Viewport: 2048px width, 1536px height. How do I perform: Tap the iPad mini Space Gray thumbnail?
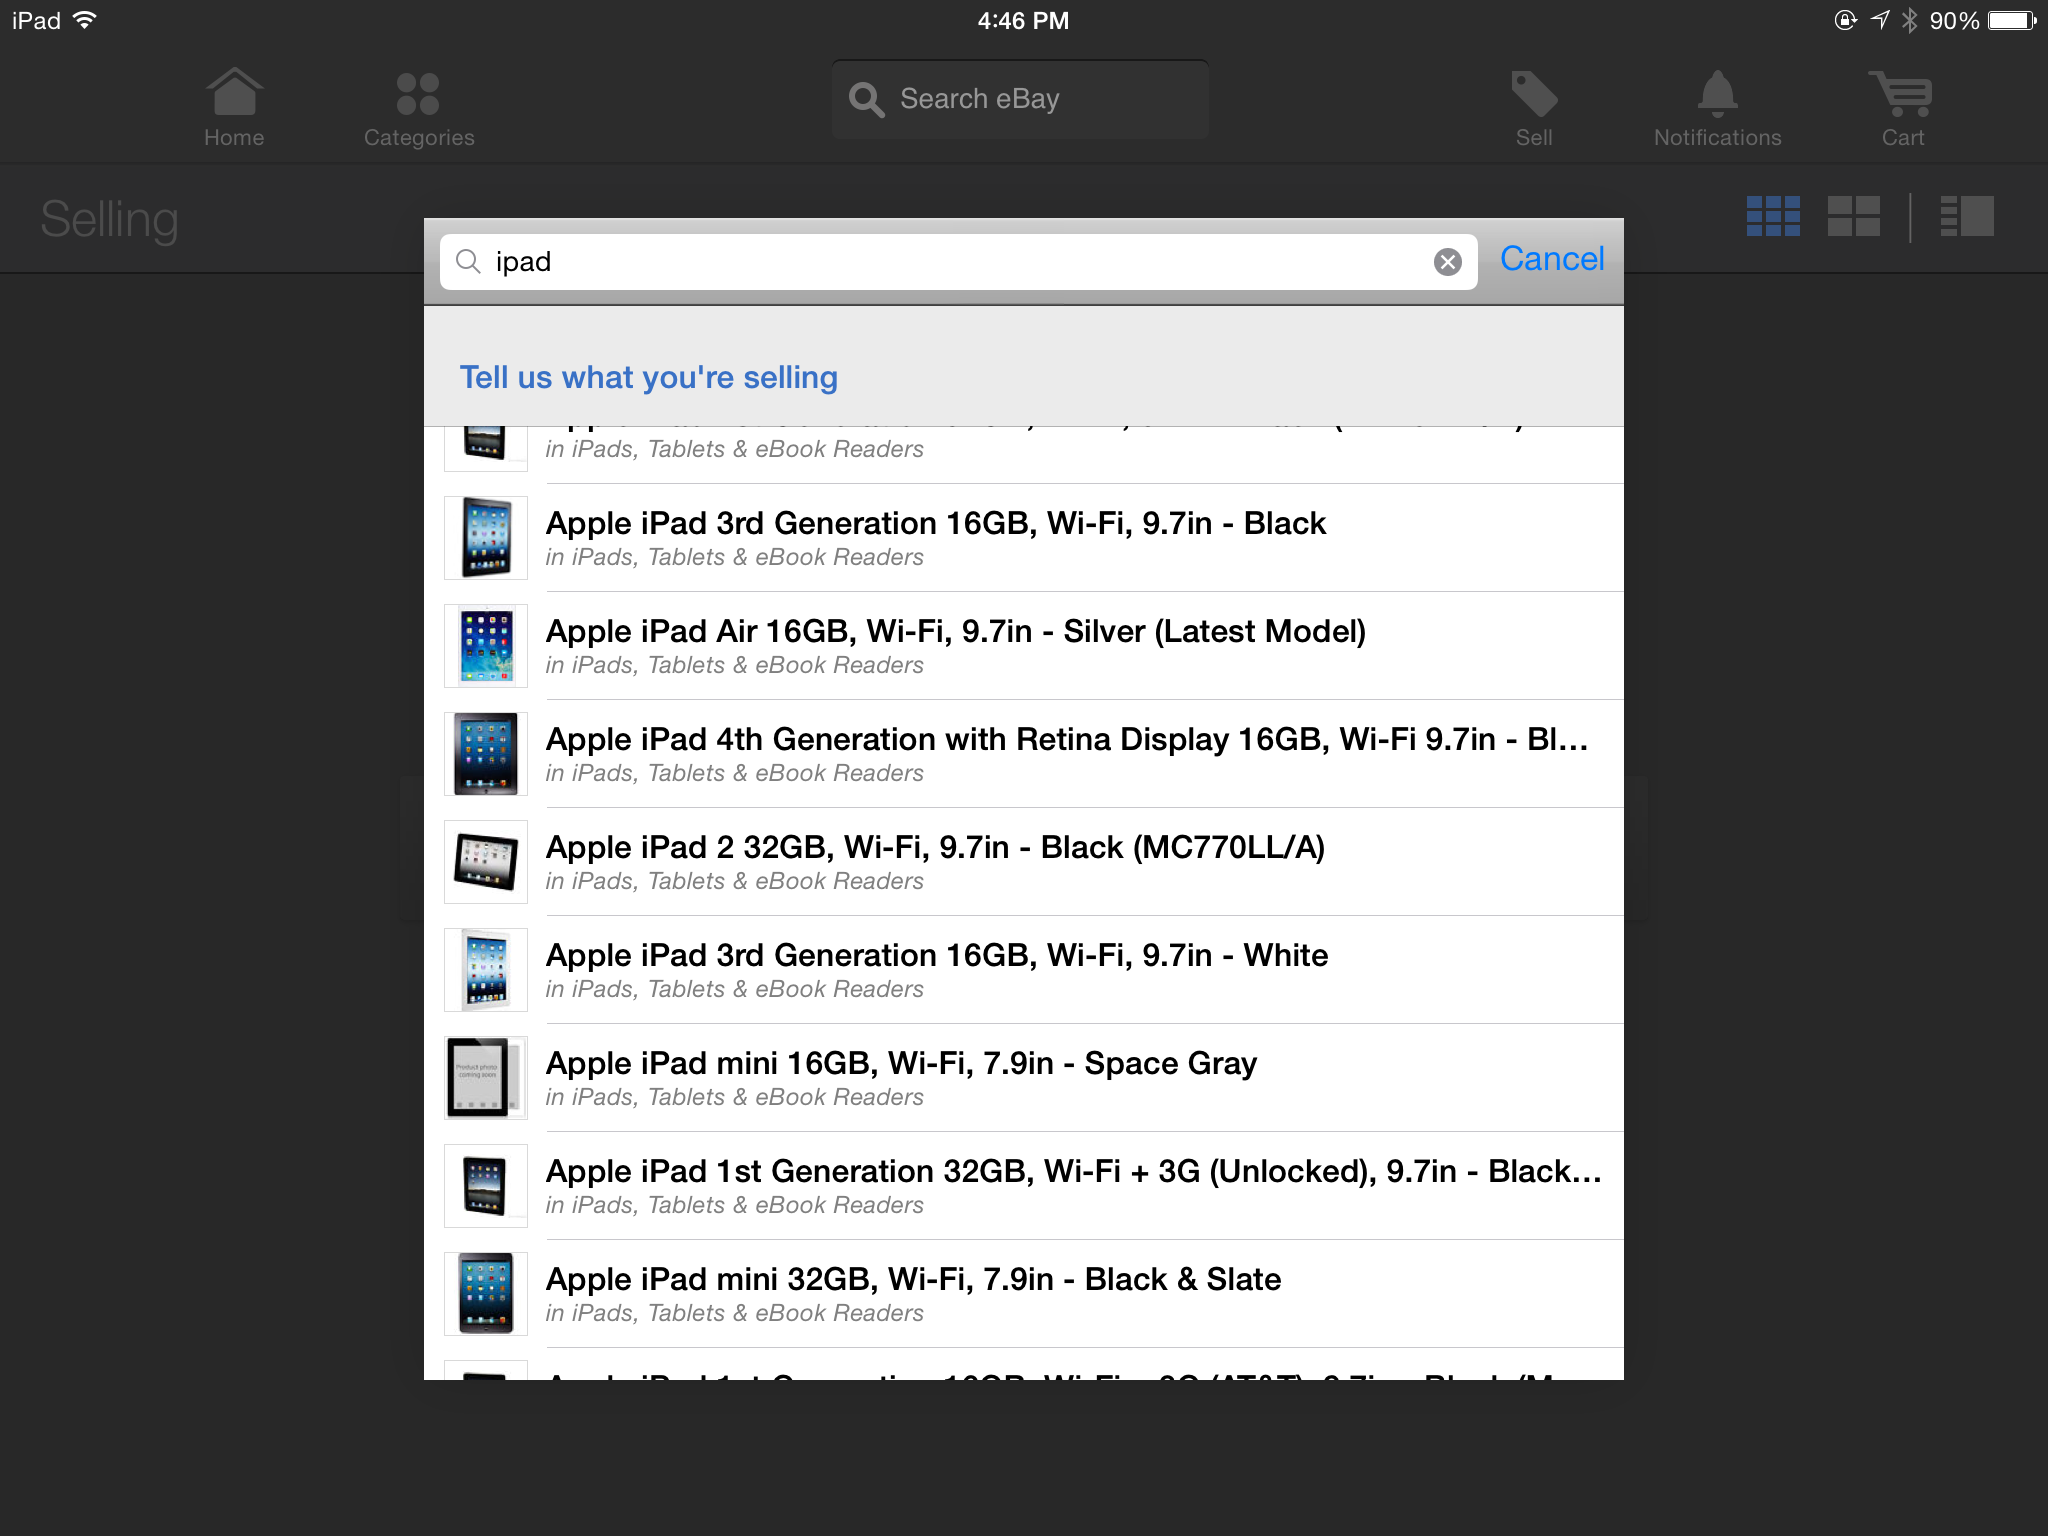(x=485, y=1078)
